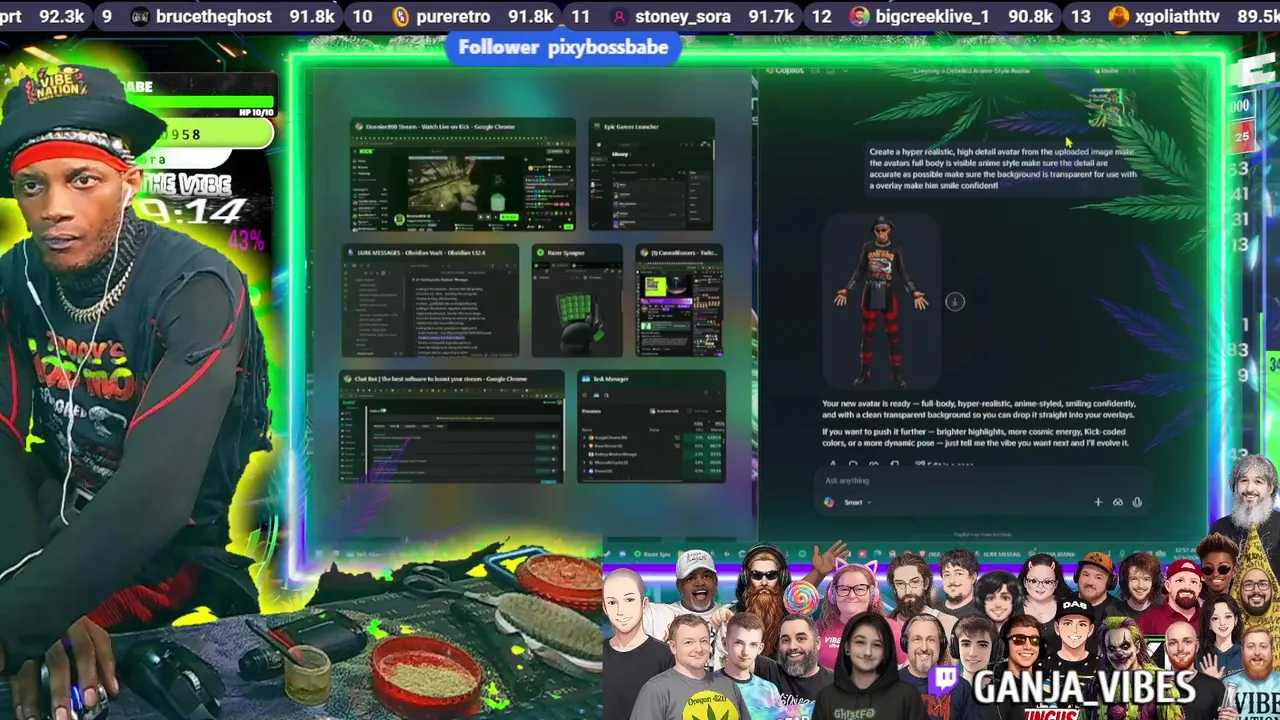Switch to the Obsidian LURK MESSAGES window
Viewport: 1280px width, 720px height.
(x=430, y=301)
